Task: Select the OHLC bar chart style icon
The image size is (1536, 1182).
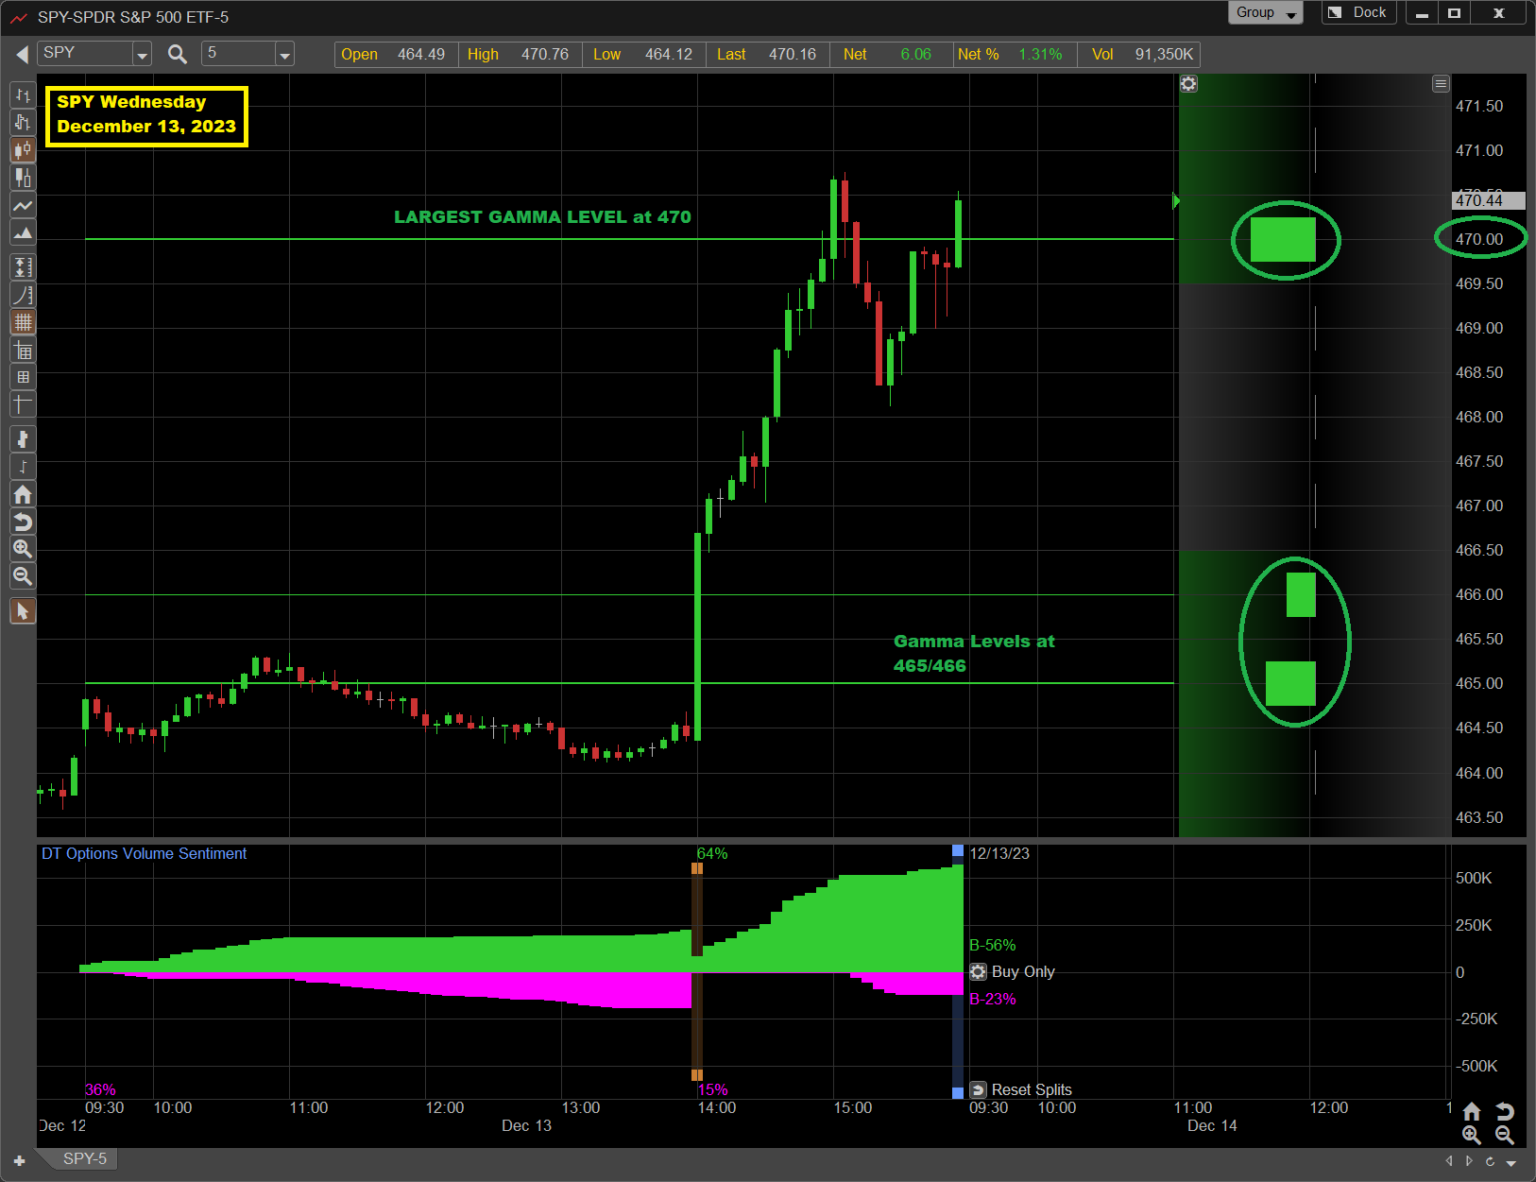Action: tap(22, 96)
